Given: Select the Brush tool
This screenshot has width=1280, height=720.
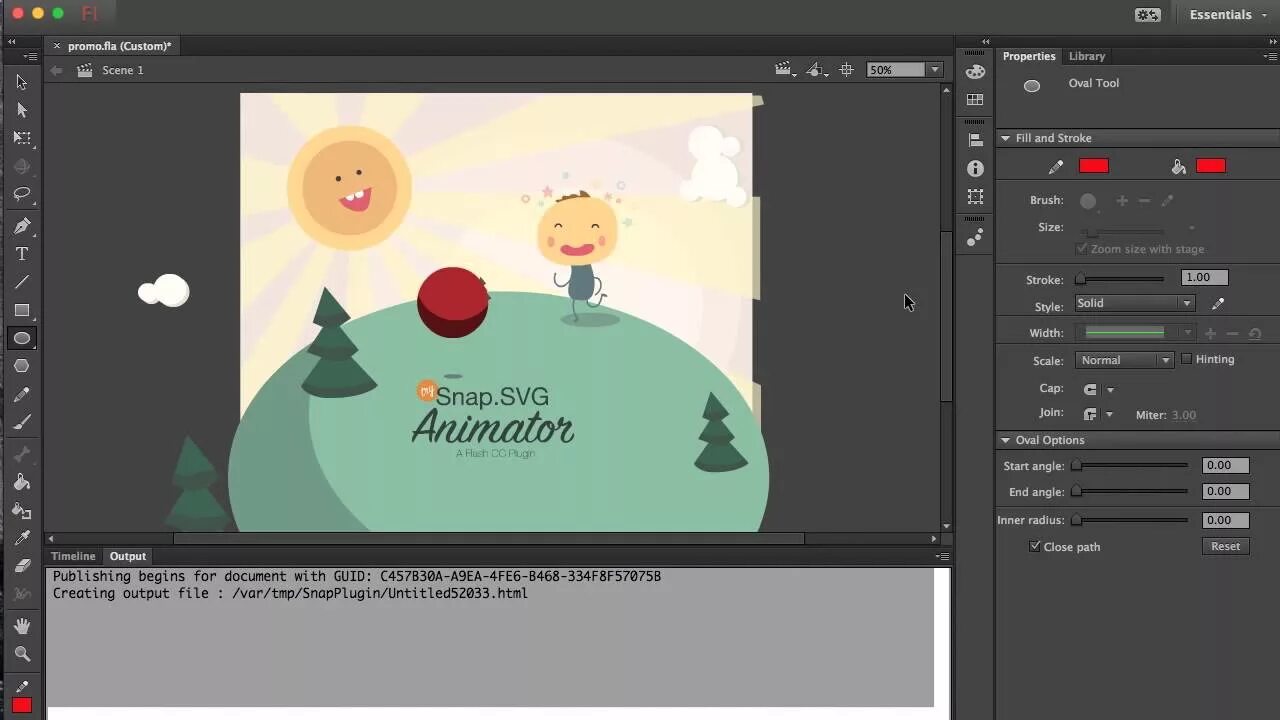Looking at the screenshot, I should tap(22, 422).
